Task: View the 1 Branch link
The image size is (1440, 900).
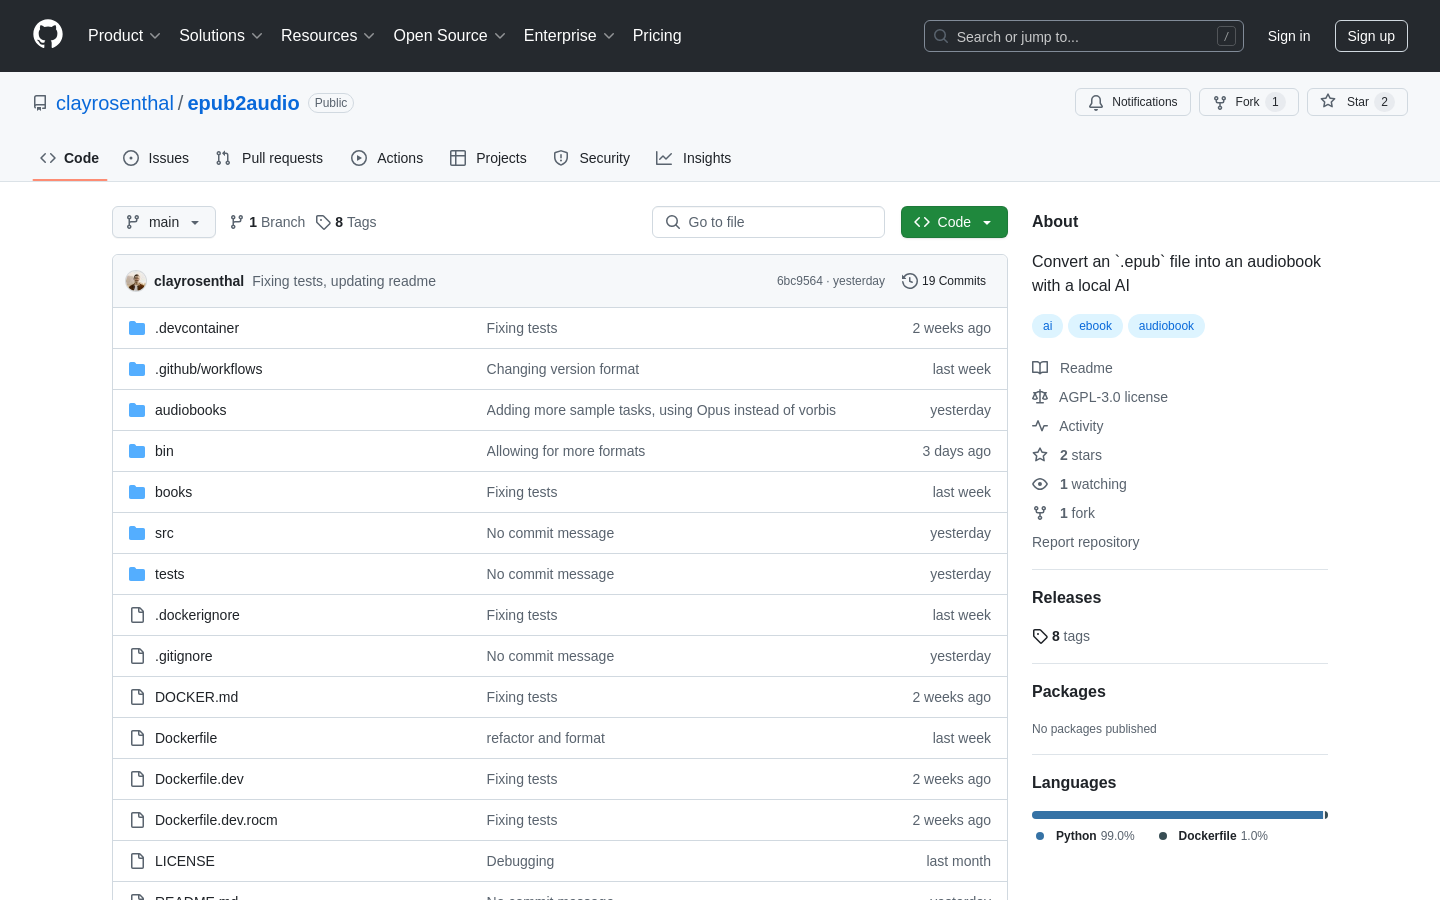Action: (267, 222)
